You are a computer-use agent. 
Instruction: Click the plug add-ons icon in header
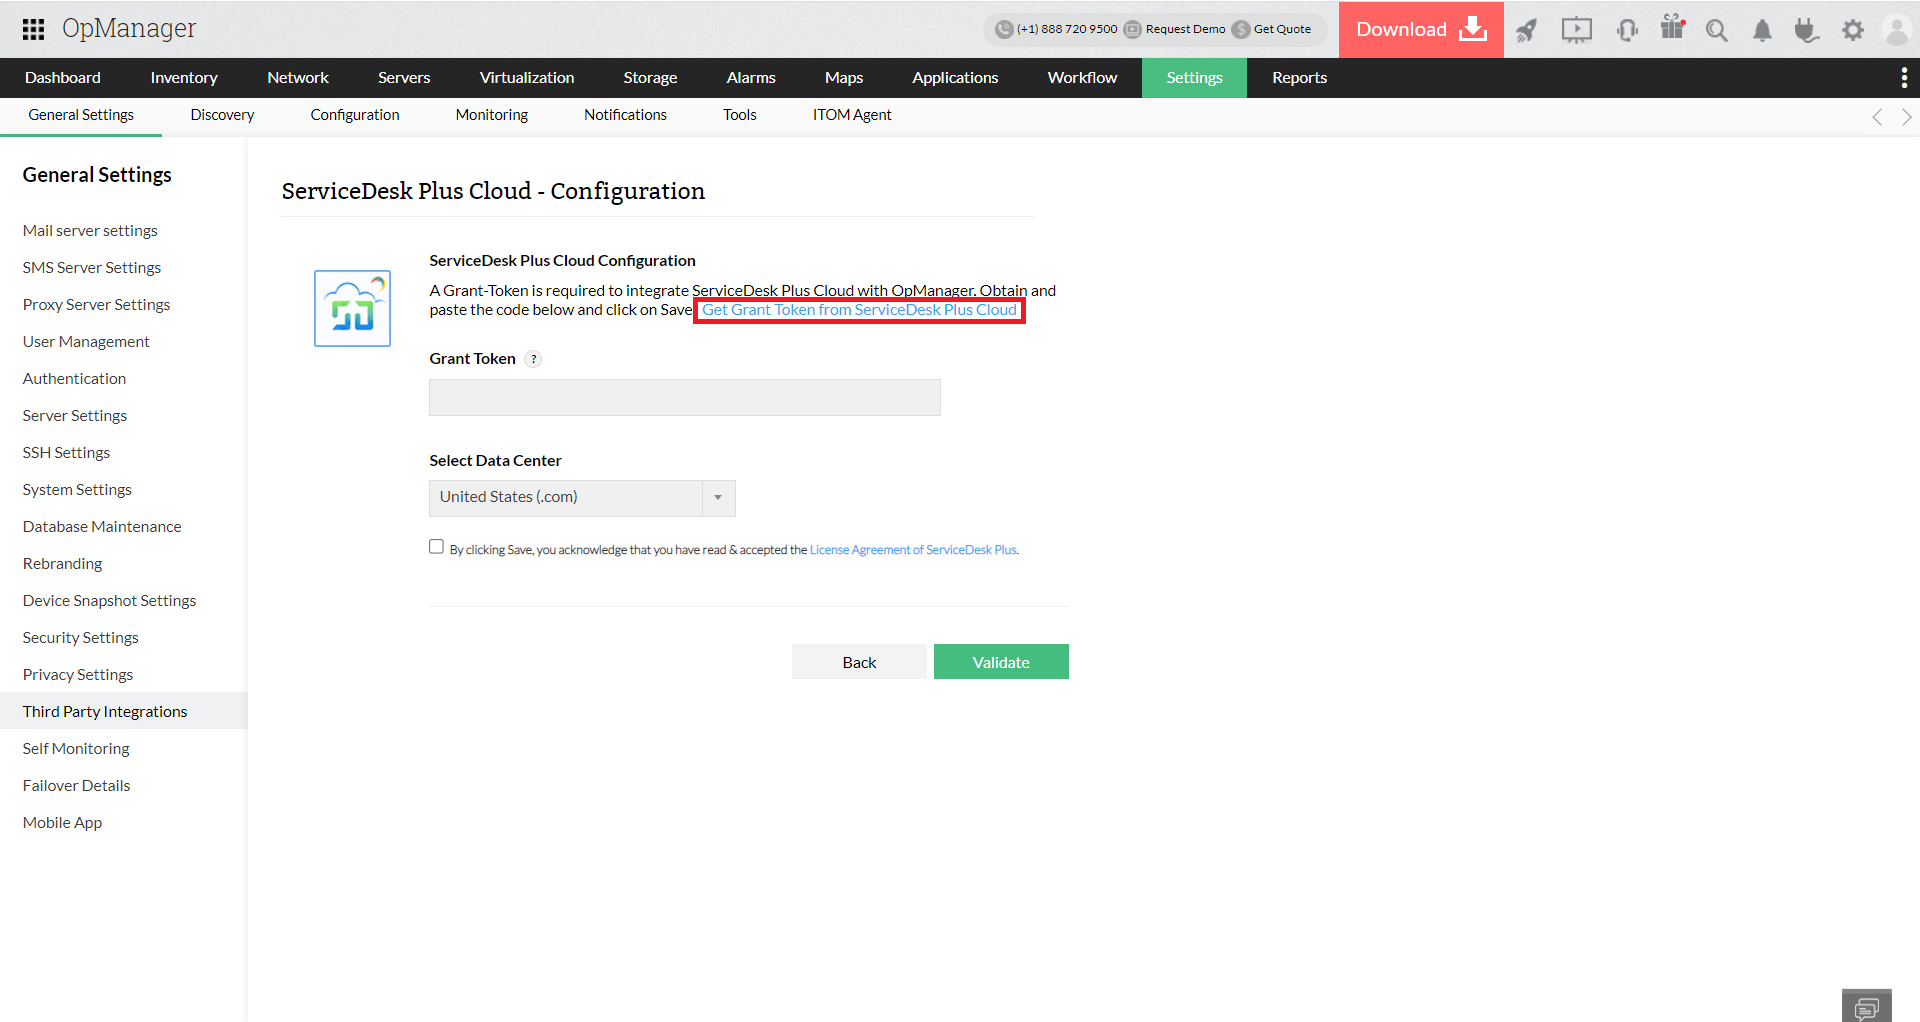1807,30
